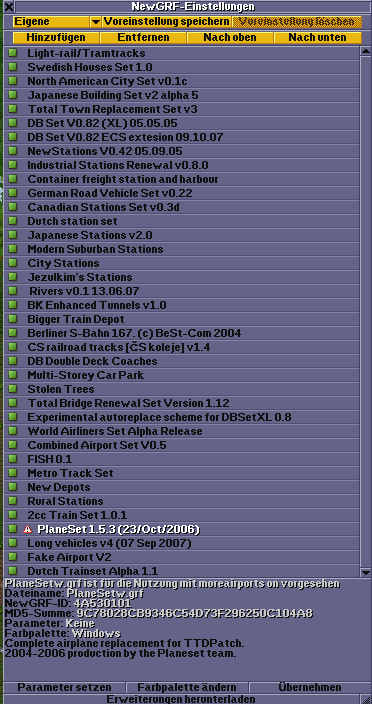The width and height of the screenshot is (372, 704).
Task: Select DB Set V0.82 ECS extesion row
Action: point(181,137)
